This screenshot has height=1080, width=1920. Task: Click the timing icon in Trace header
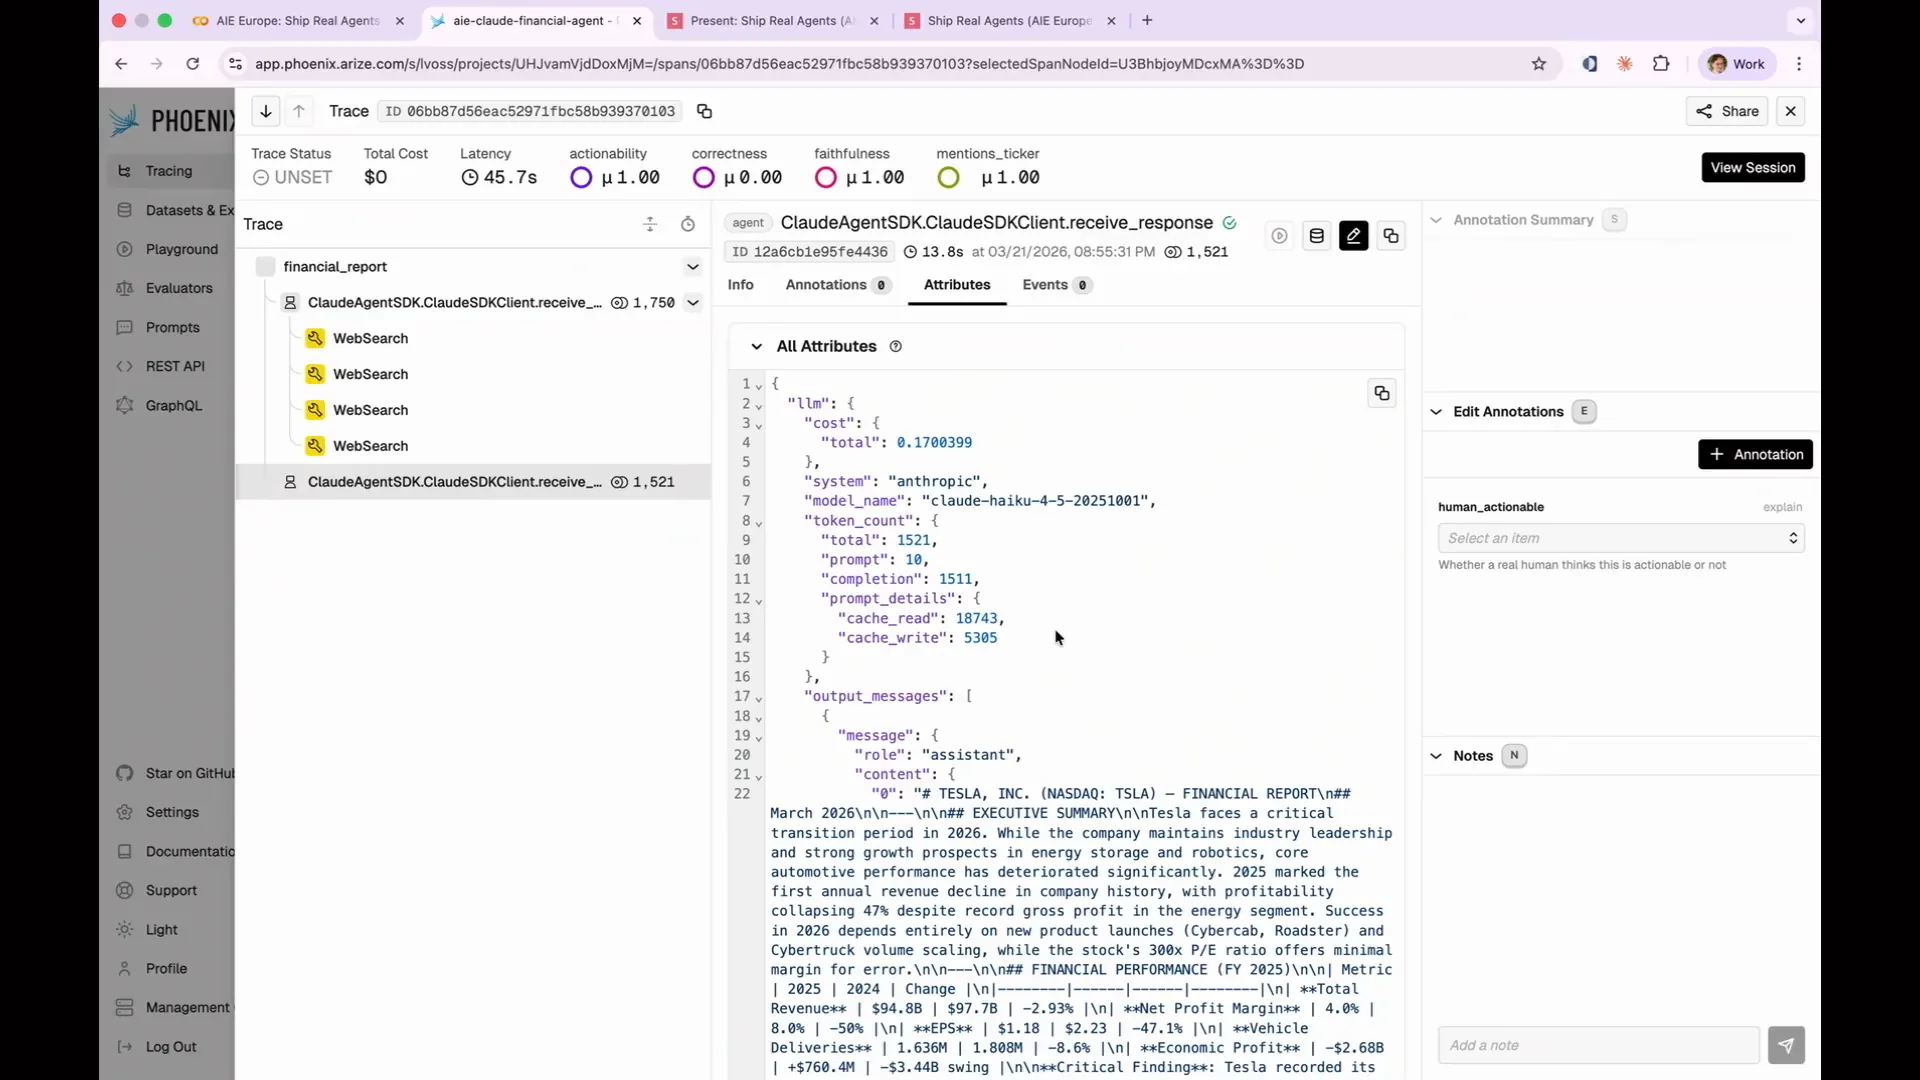click(x=688, y=224)
